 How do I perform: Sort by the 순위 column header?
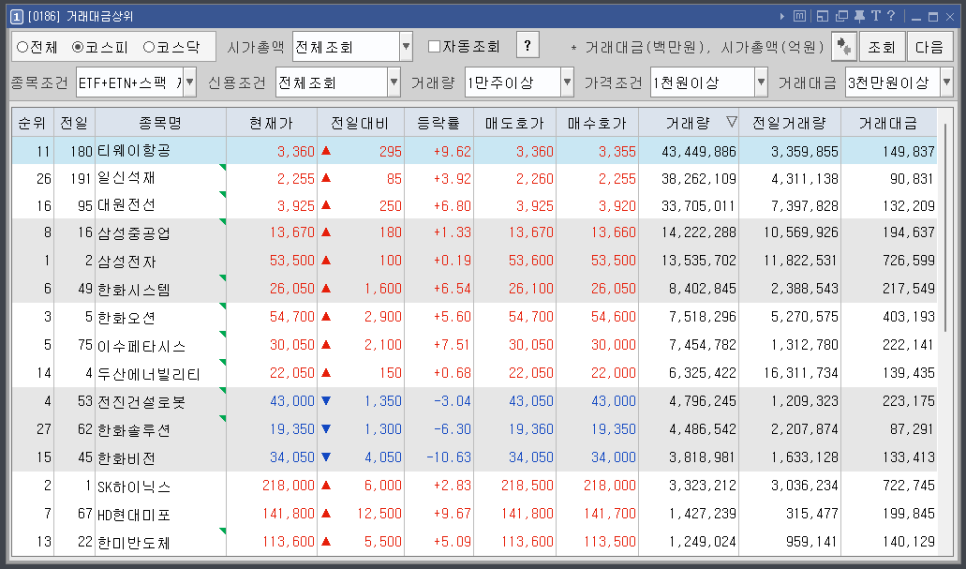click(33, 123)
